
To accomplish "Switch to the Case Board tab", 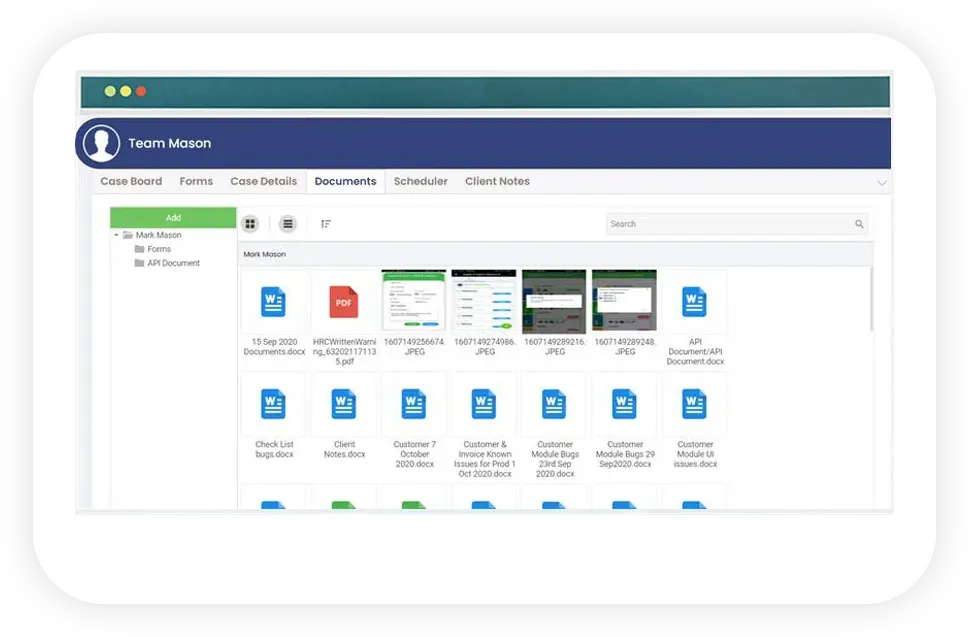I will (131, 181).
